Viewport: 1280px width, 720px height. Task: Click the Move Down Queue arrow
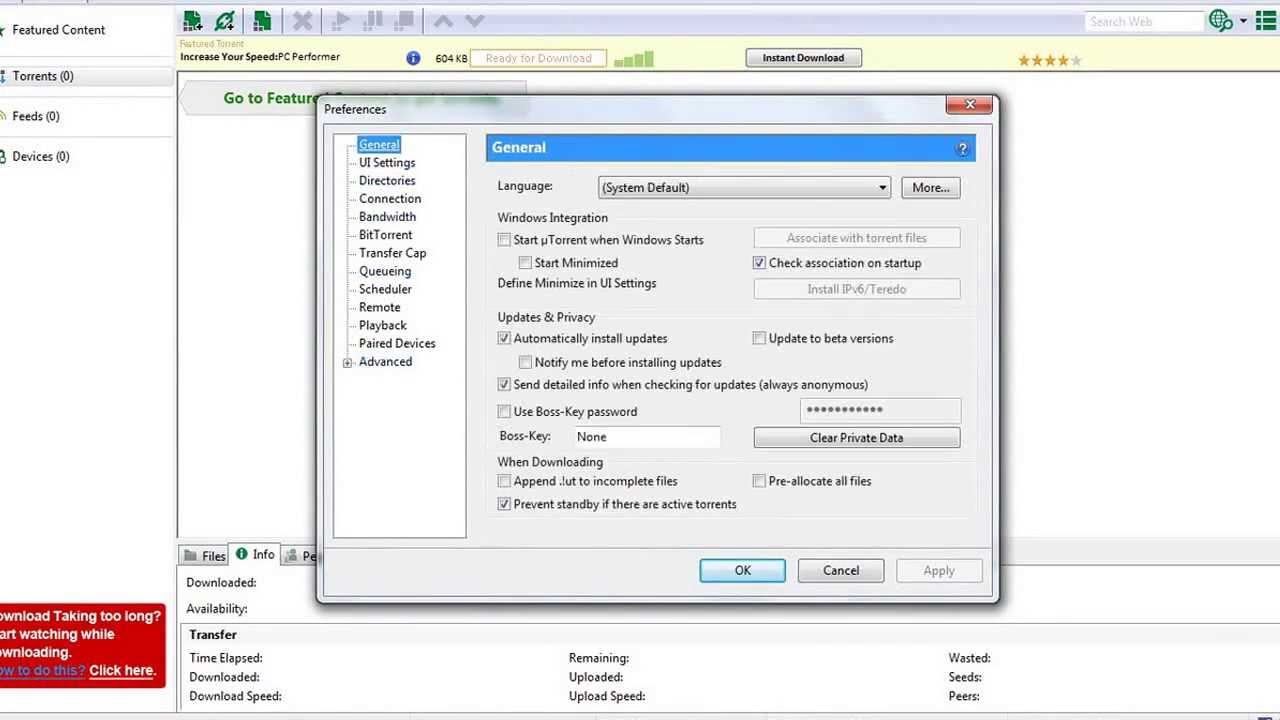[x=475, y=20]
